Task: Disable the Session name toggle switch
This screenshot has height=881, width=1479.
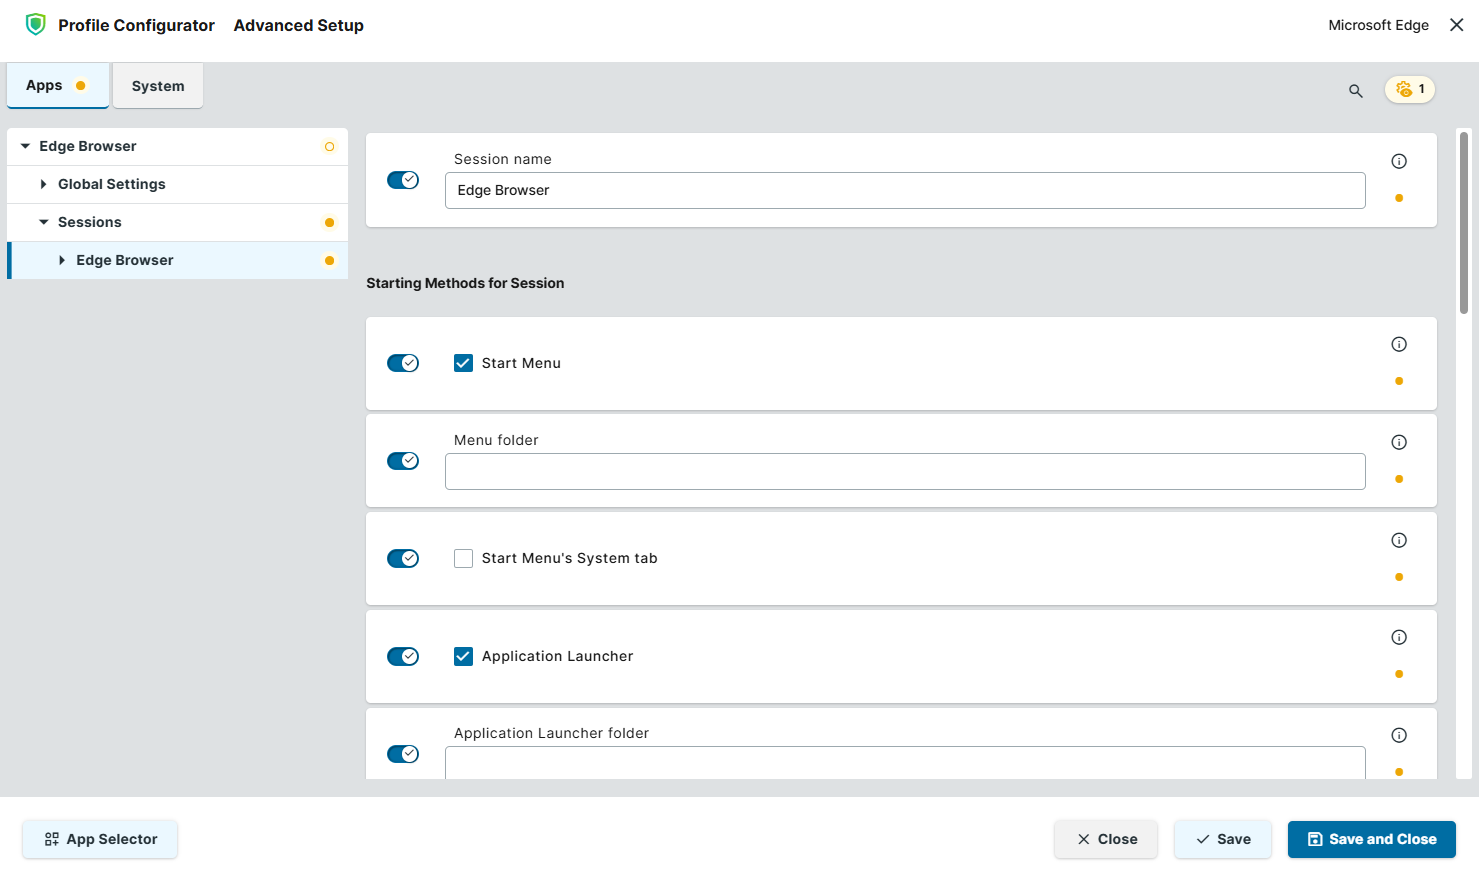Action: coord(403,180)
